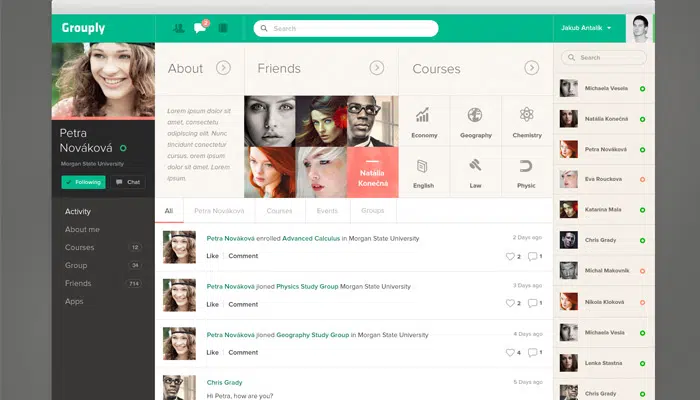Click the notebook icon in top bar
The width and height of the screenshot is (700, 400).
[223, 28]
